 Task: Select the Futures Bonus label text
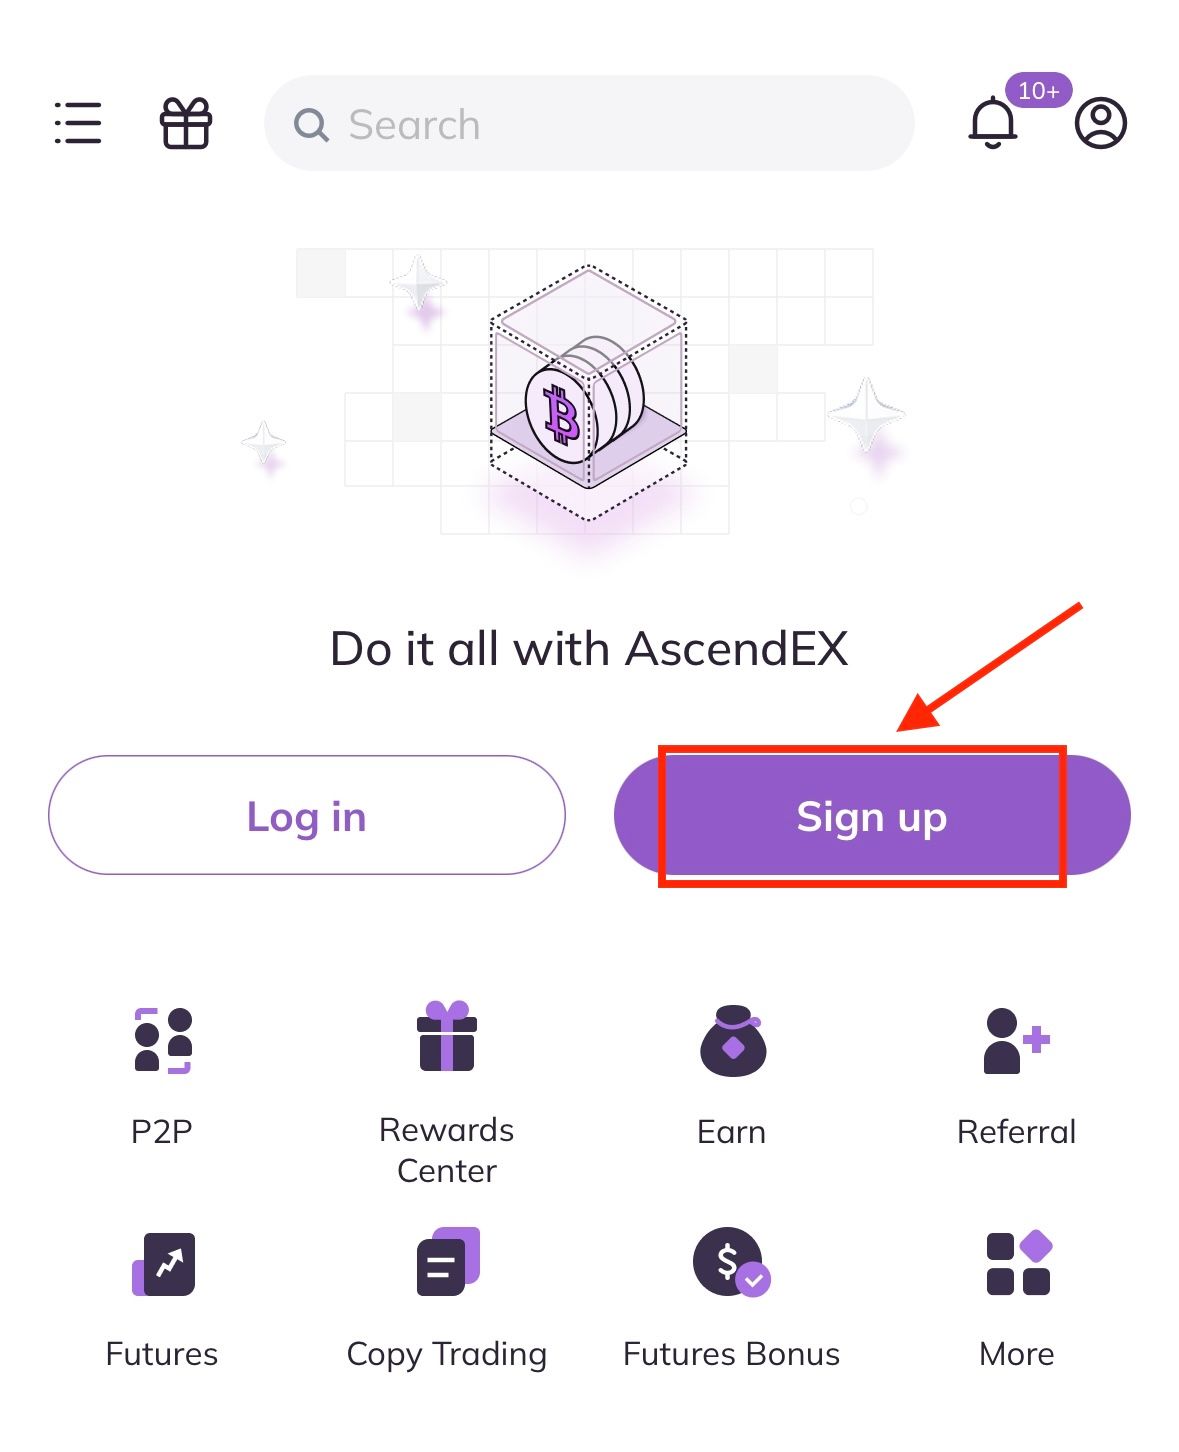click(732, 1354)
